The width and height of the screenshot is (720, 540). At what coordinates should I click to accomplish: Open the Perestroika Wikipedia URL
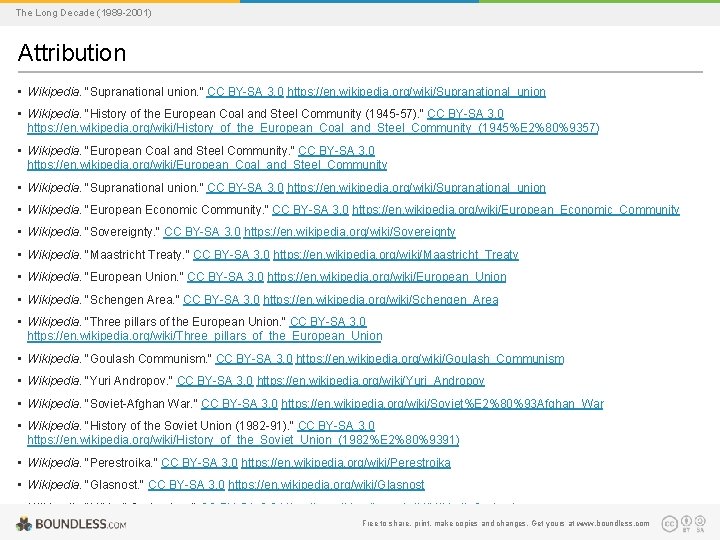click(346, 462)
